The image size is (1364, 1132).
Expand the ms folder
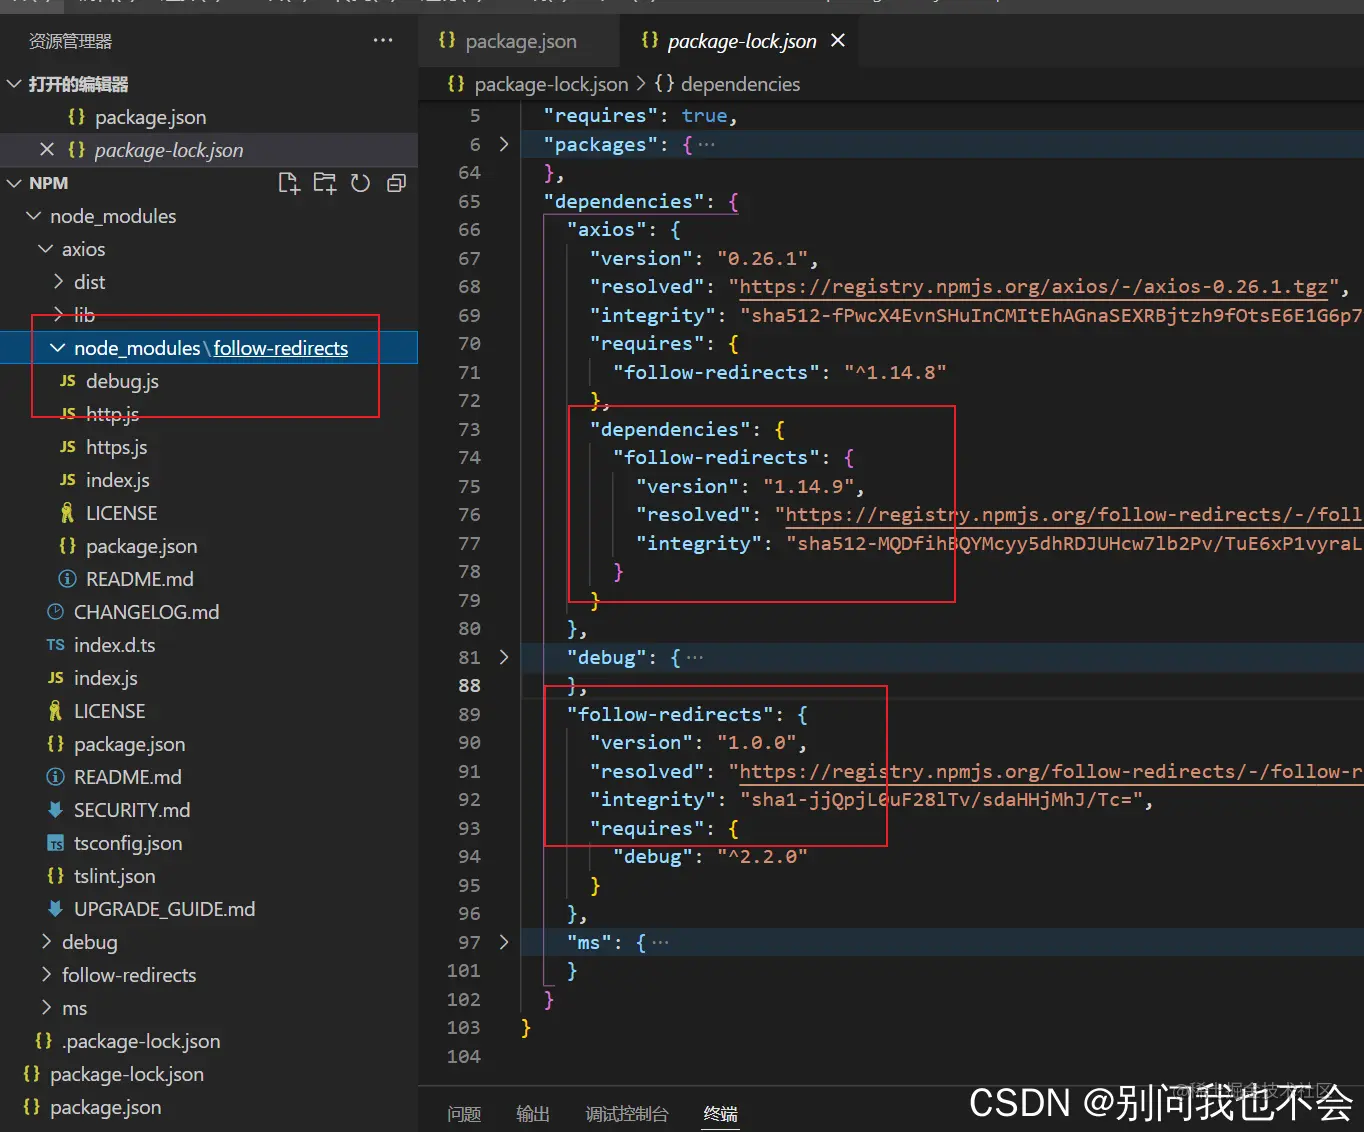[x=46, y=1008]
